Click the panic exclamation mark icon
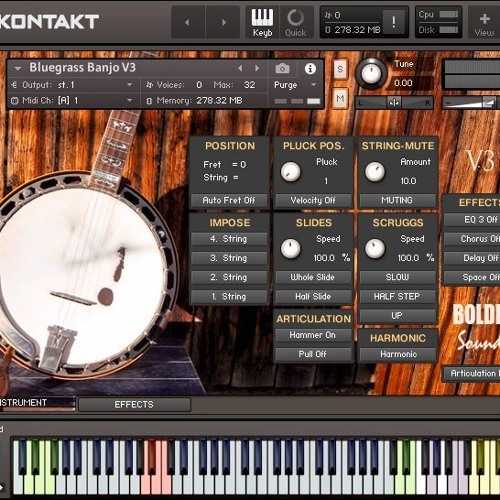 coord(394,22)
